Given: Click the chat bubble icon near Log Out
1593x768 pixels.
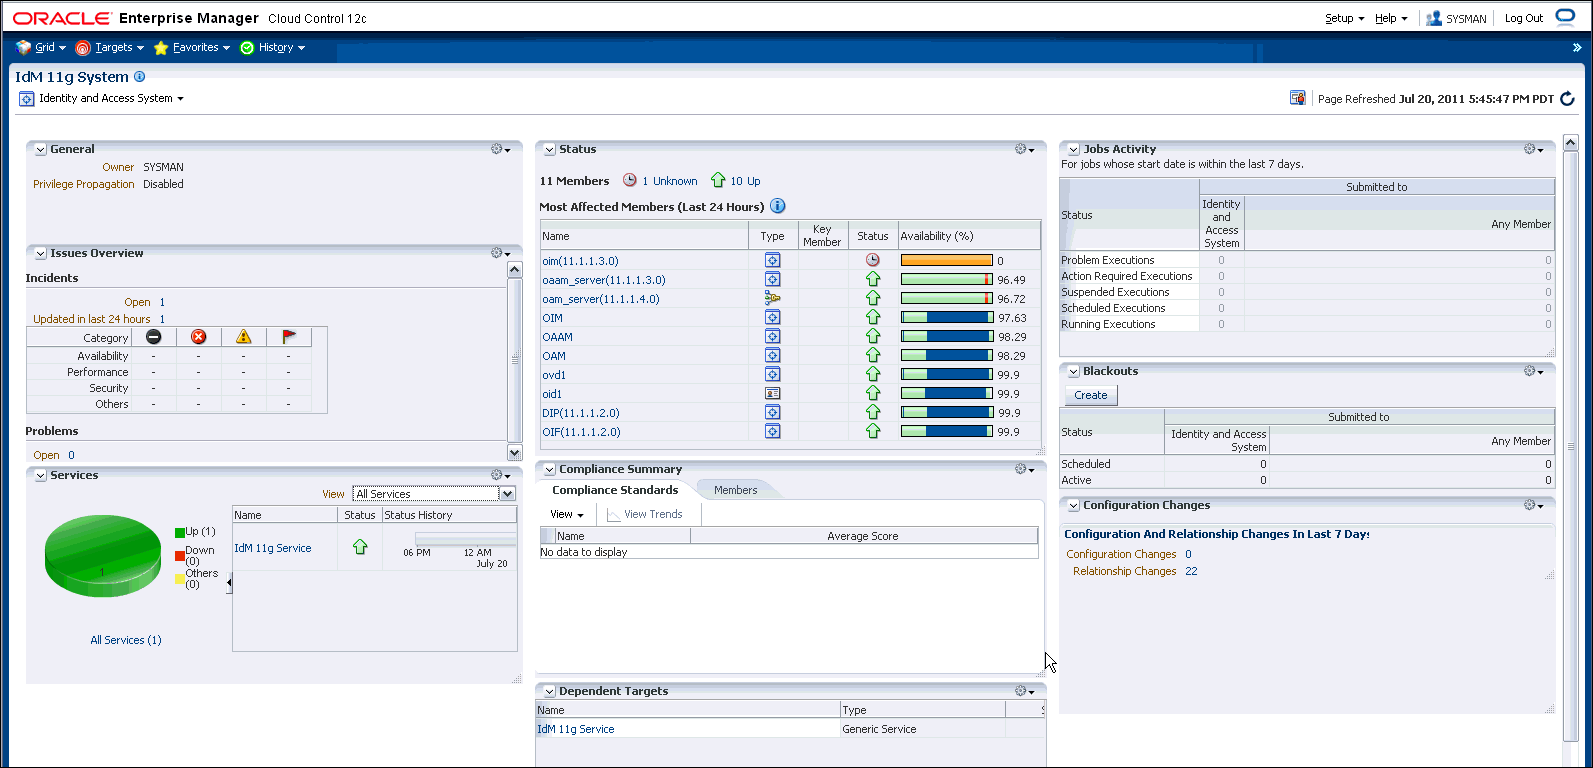Looking at the screenshot, I should 1565,18.
